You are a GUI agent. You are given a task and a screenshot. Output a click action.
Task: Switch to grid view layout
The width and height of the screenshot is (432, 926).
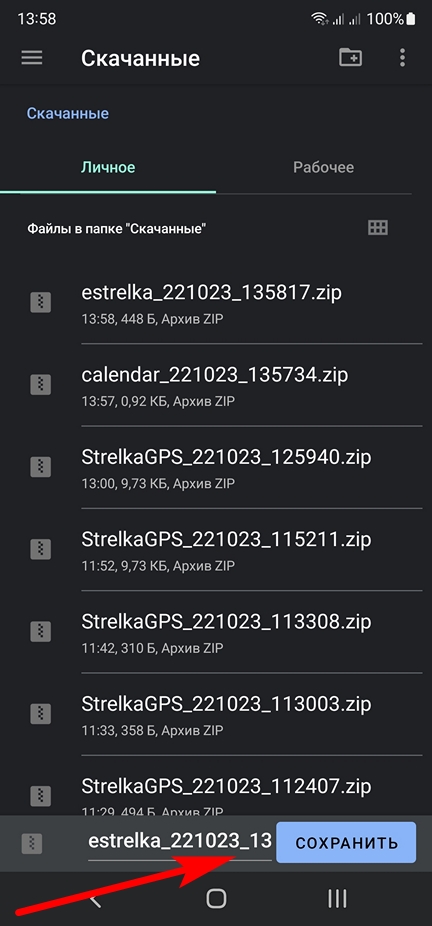pos(378,227)
